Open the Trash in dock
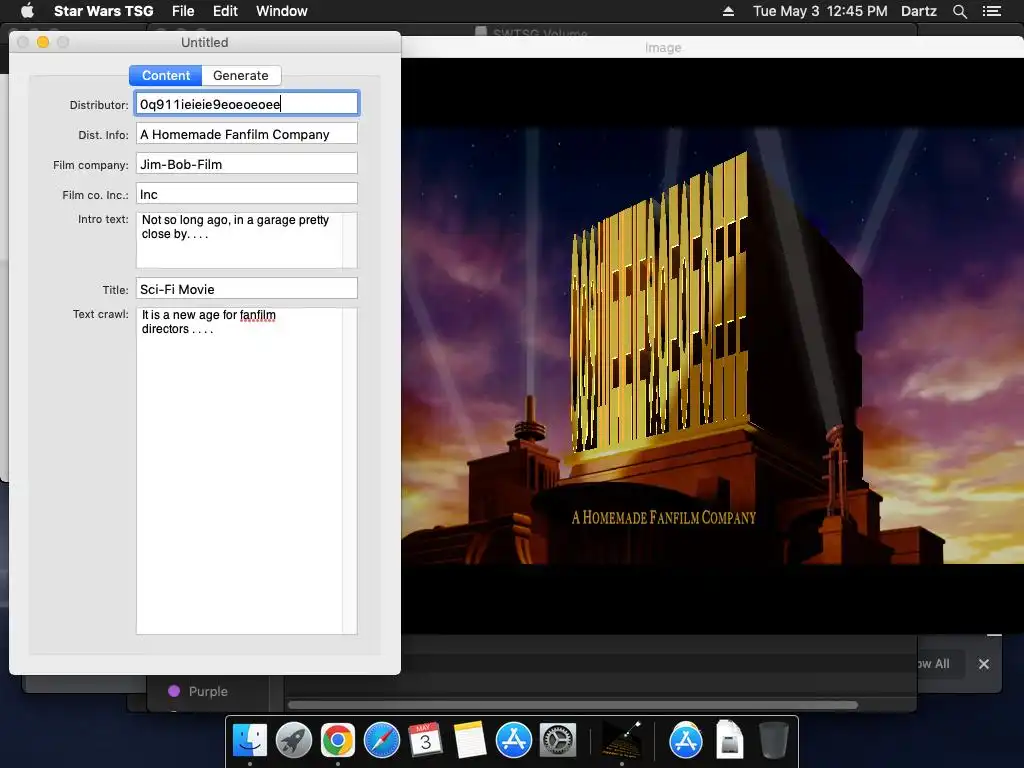1024x768 pixels. (x=773, y=741)
